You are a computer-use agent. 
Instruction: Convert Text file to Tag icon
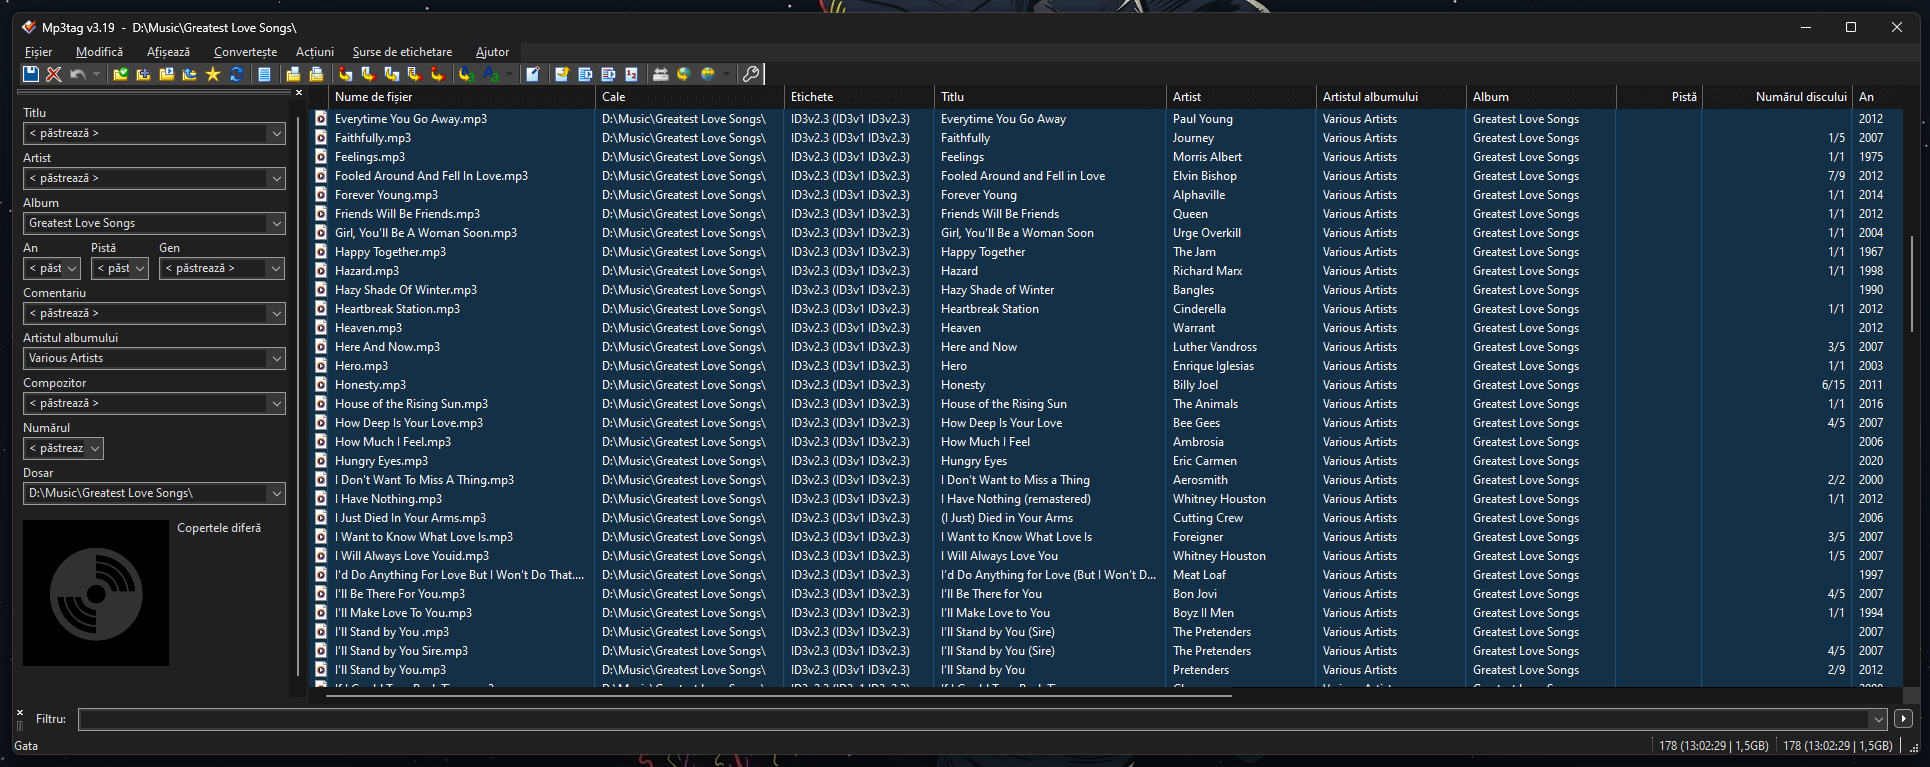tap(414, 74)
